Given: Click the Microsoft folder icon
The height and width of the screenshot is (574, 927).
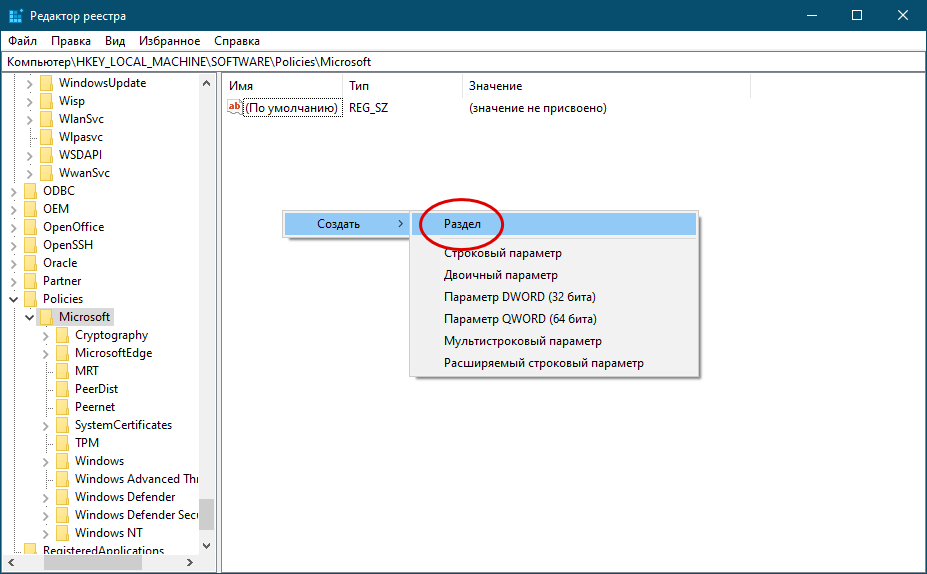Looking at the screenshot, I should tap(46, 317).
